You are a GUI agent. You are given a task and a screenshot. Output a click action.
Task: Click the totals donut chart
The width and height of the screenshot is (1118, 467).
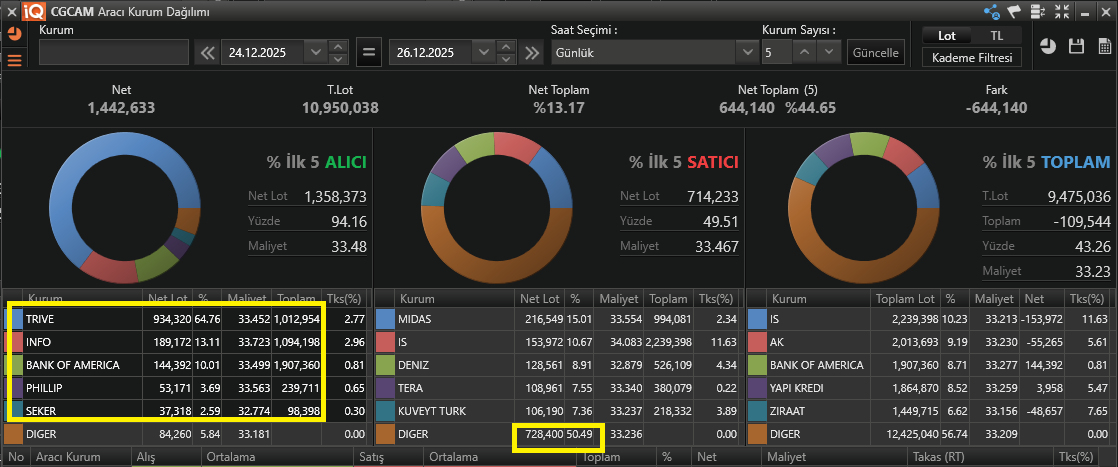point(865,207)
